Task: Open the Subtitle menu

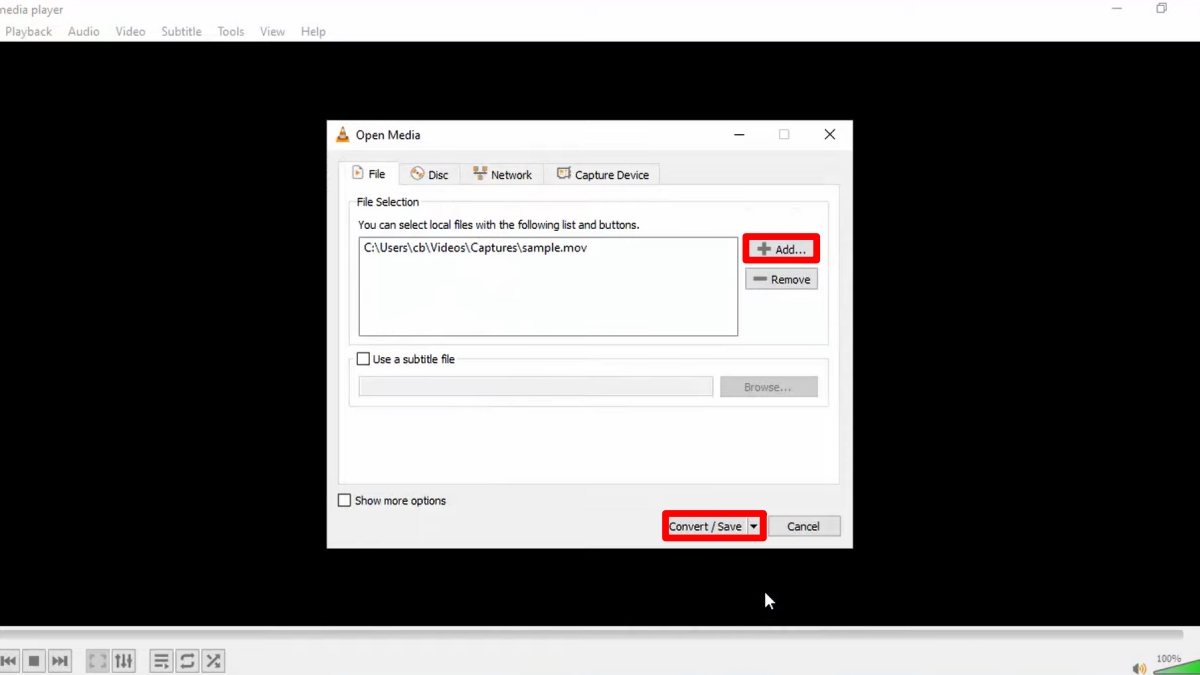Action: 181,31
